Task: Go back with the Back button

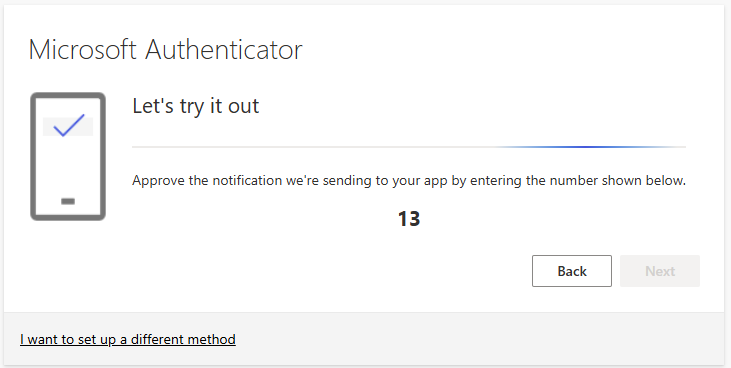Action: tap(572, 271)
